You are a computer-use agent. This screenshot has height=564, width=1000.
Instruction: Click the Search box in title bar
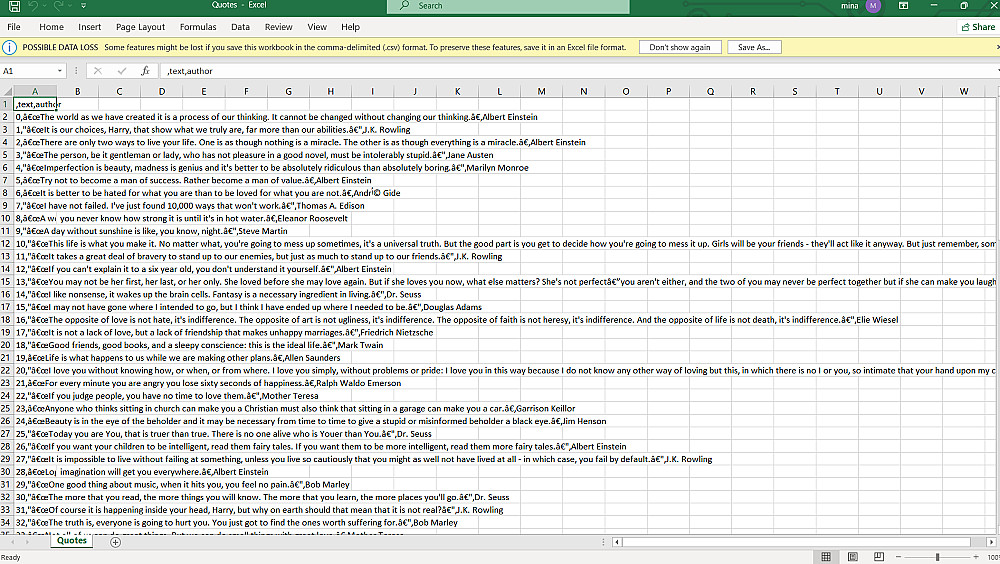pos(508,6)
